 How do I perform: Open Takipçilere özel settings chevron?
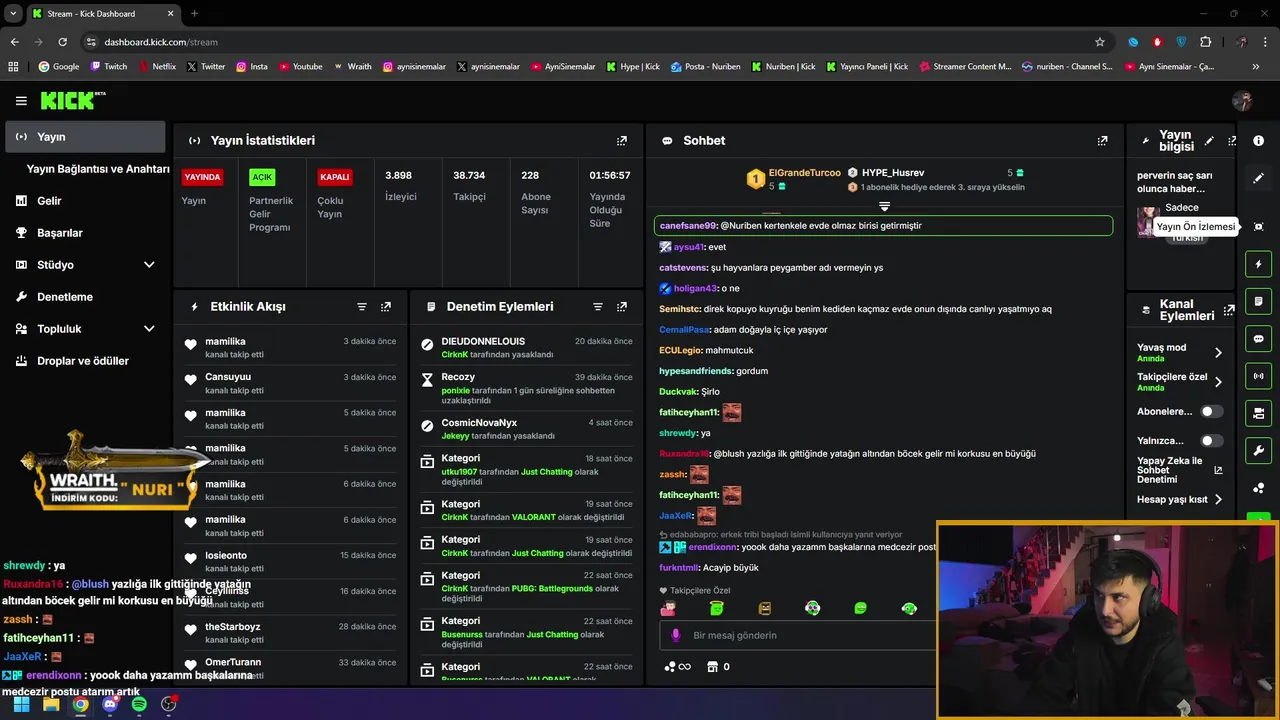click(1218, 382)
